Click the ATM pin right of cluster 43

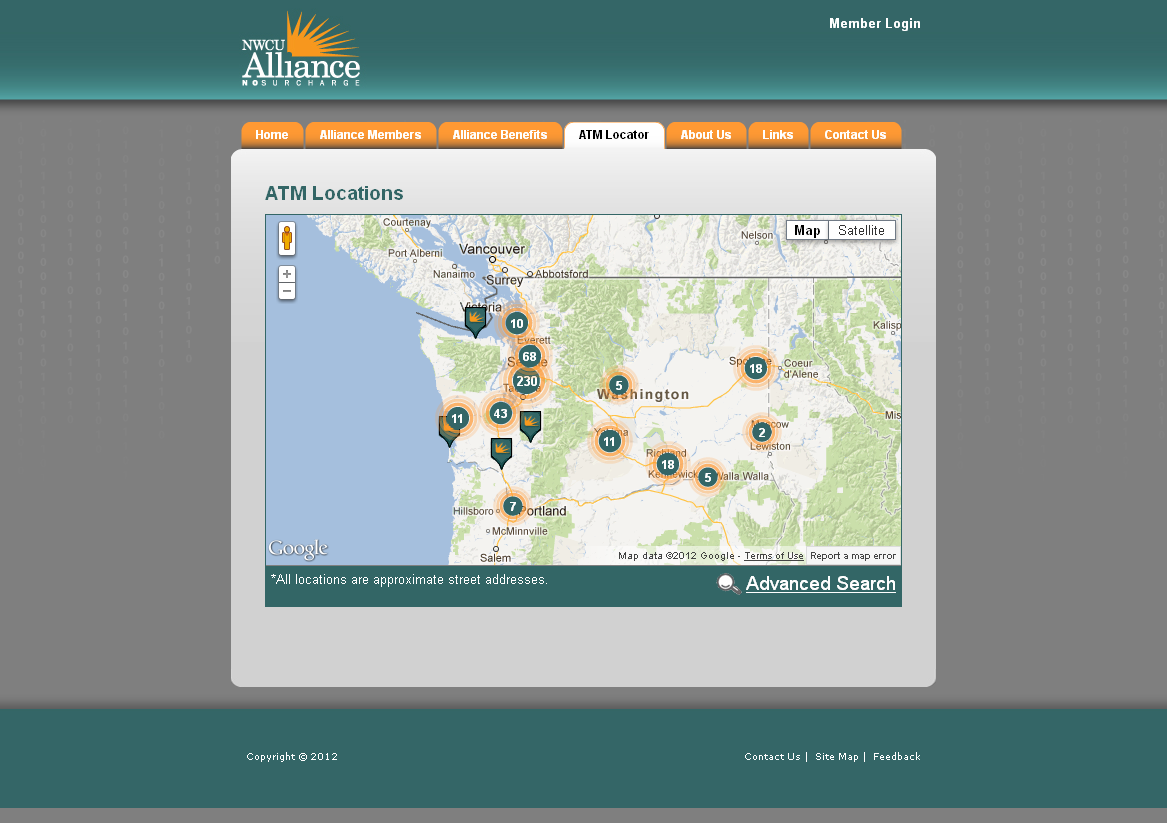530,426
